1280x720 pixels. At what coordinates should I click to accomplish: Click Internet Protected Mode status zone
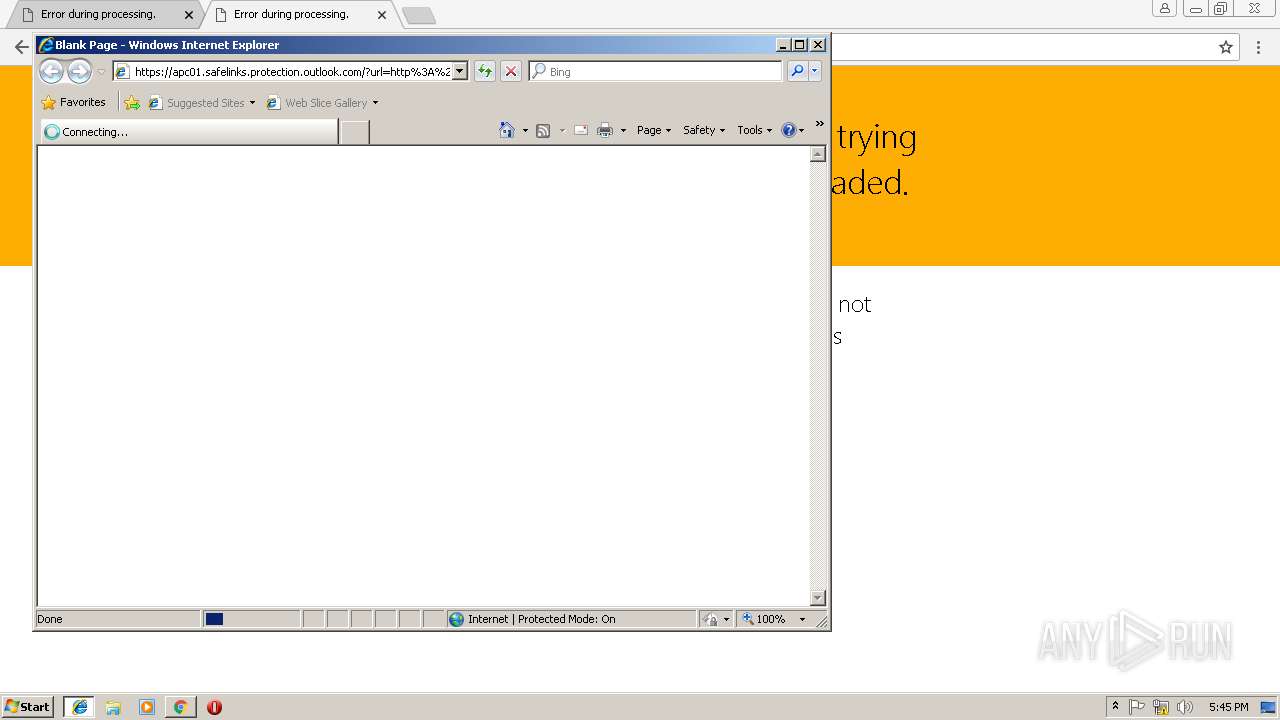click(x=571, y=619)
